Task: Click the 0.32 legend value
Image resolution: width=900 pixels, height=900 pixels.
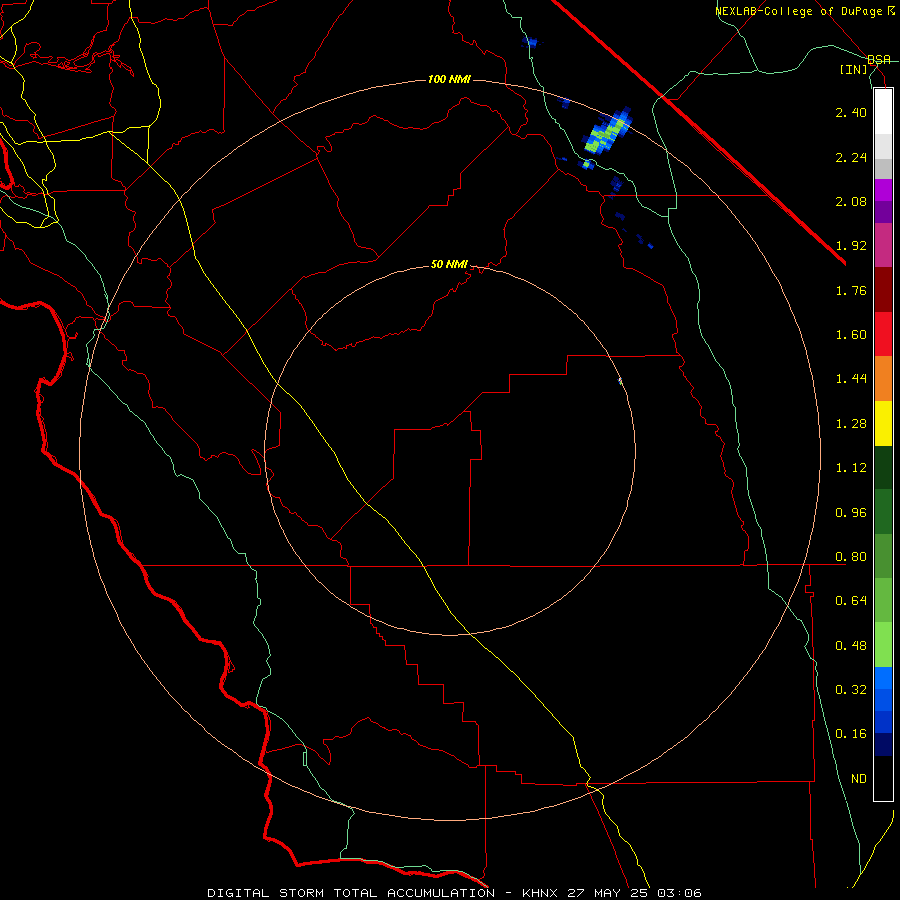Action: (851, 690)
